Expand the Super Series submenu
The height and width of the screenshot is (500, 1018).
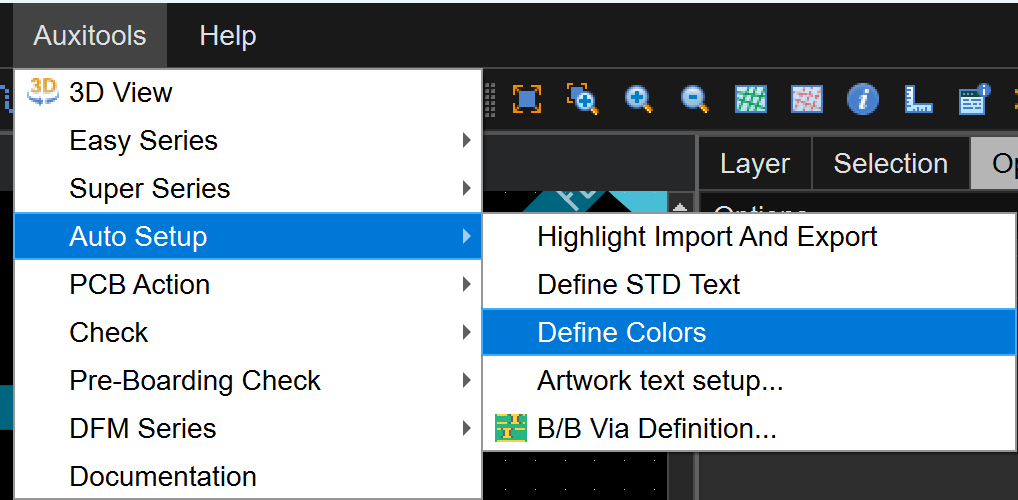point(149,189)
